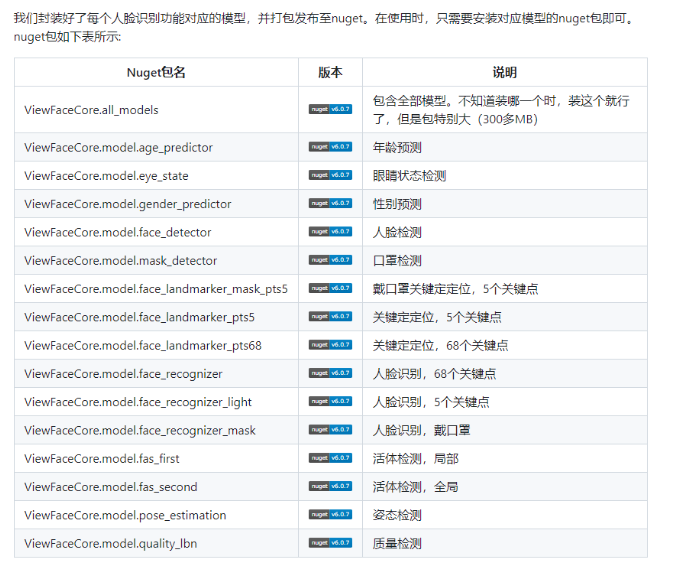Screen dimensions: 677x576
Task: Click nuget badge for eye_state row
Action: 330,175
